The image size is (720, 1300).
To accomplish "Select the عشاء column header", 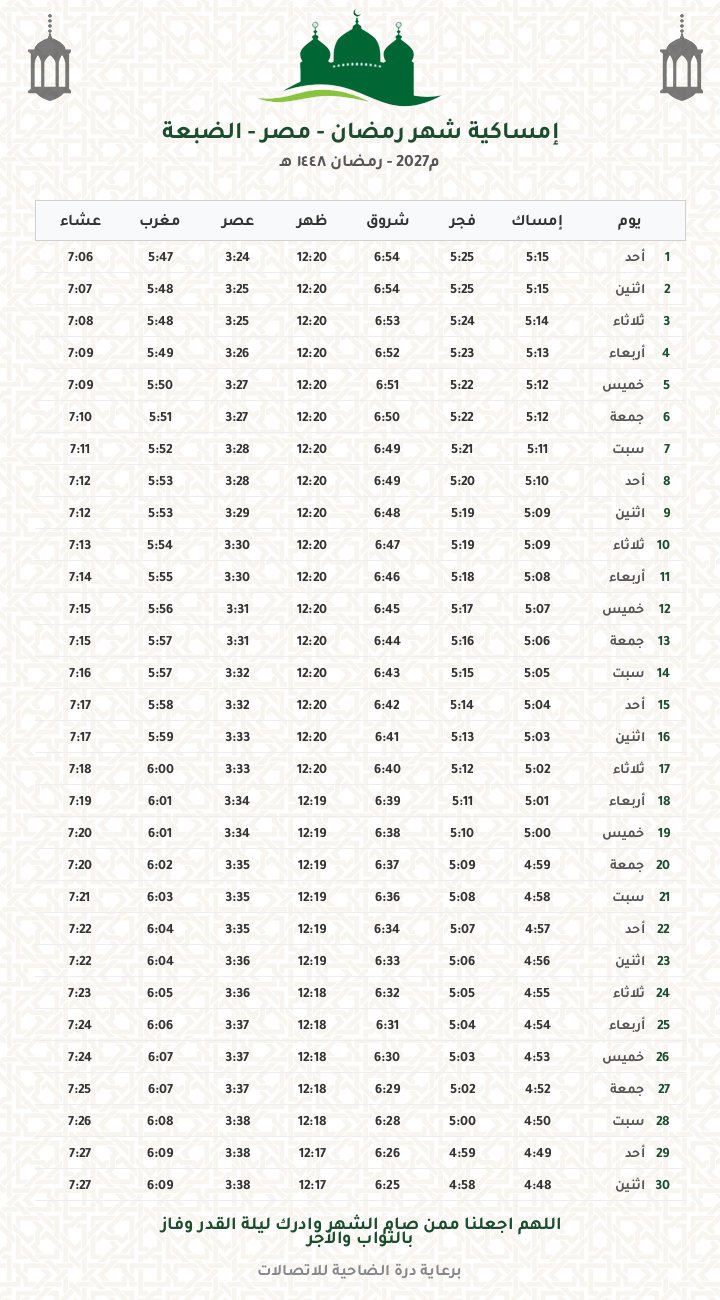I will tap(80, 221).
